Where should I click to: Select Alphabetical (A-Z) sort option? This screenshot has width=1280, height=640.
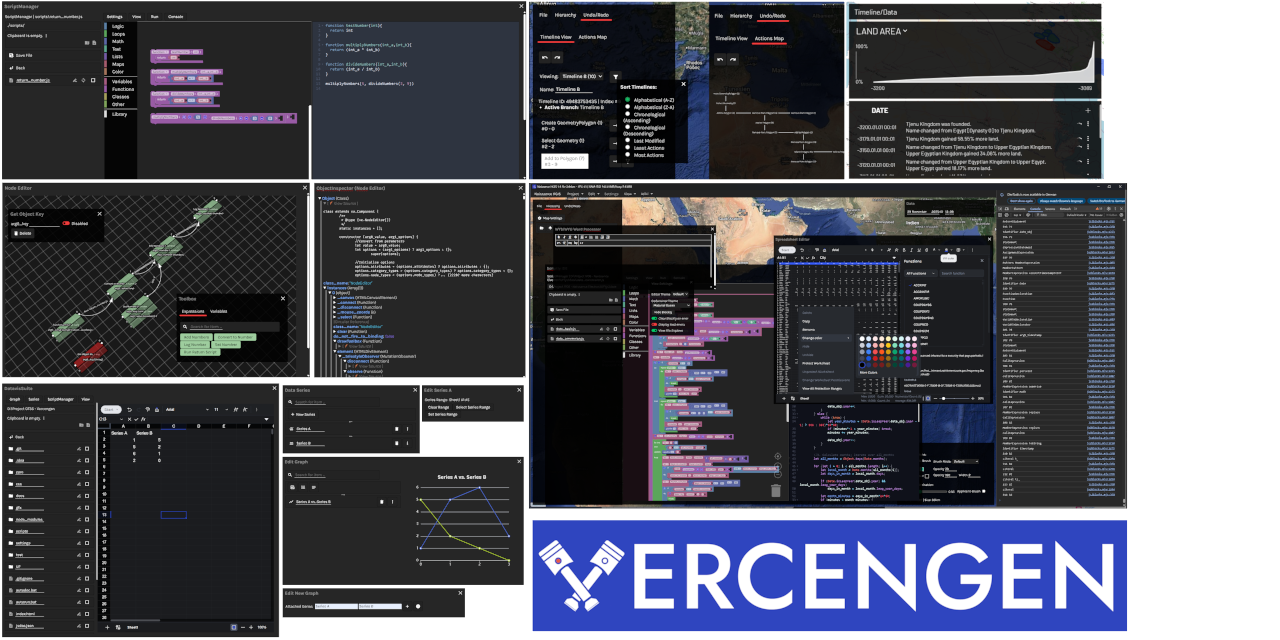[x=627, y=99]
